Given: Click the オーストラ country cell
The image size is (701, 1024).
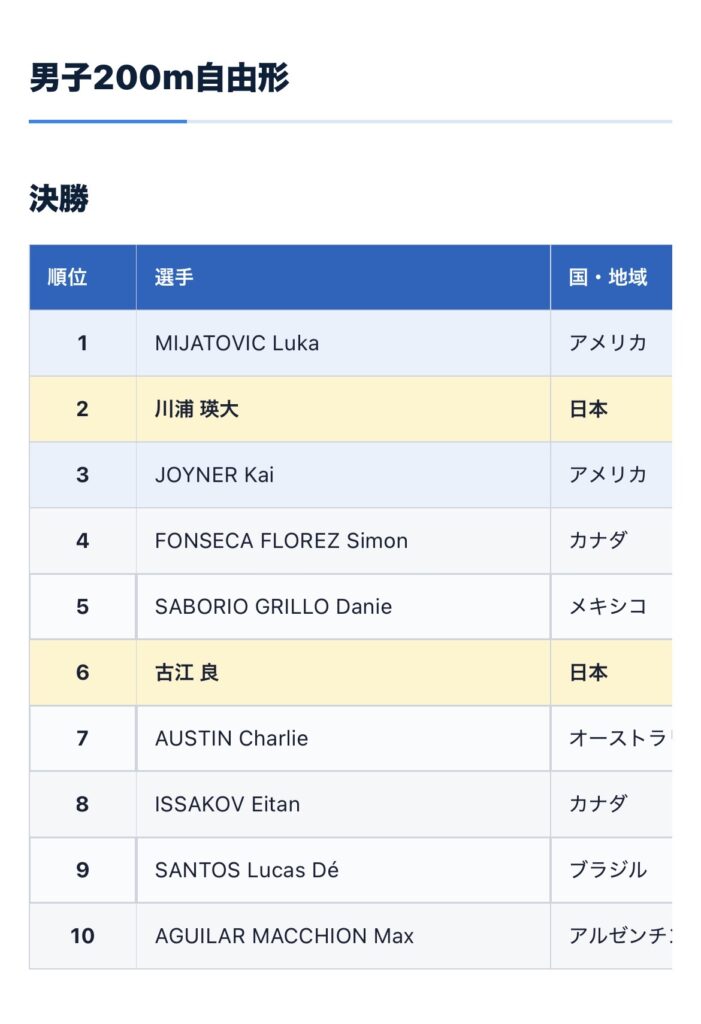Looking at the screenshot, I should [611, 738].
